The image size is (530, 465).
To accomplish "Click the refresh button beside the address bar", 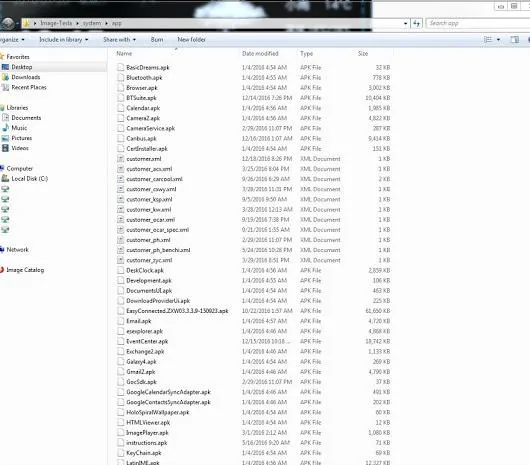I will click(x=416, y=23).
